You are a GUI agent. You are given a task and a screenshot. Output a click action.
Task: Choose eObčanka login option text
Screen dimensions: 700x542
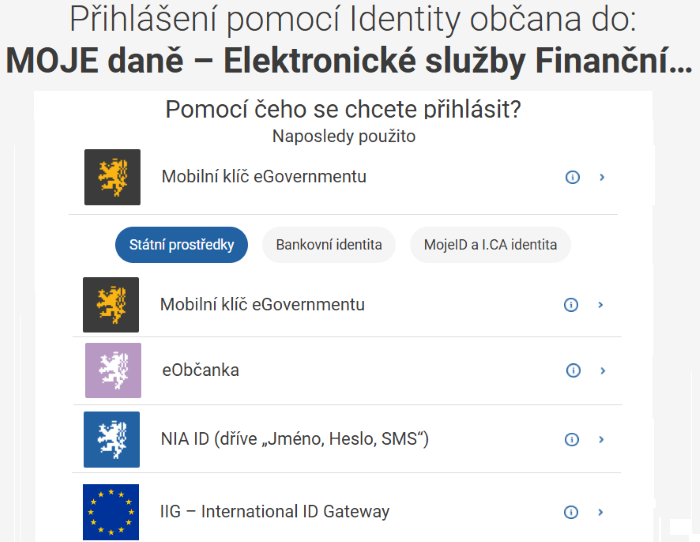tap(200, 371)
